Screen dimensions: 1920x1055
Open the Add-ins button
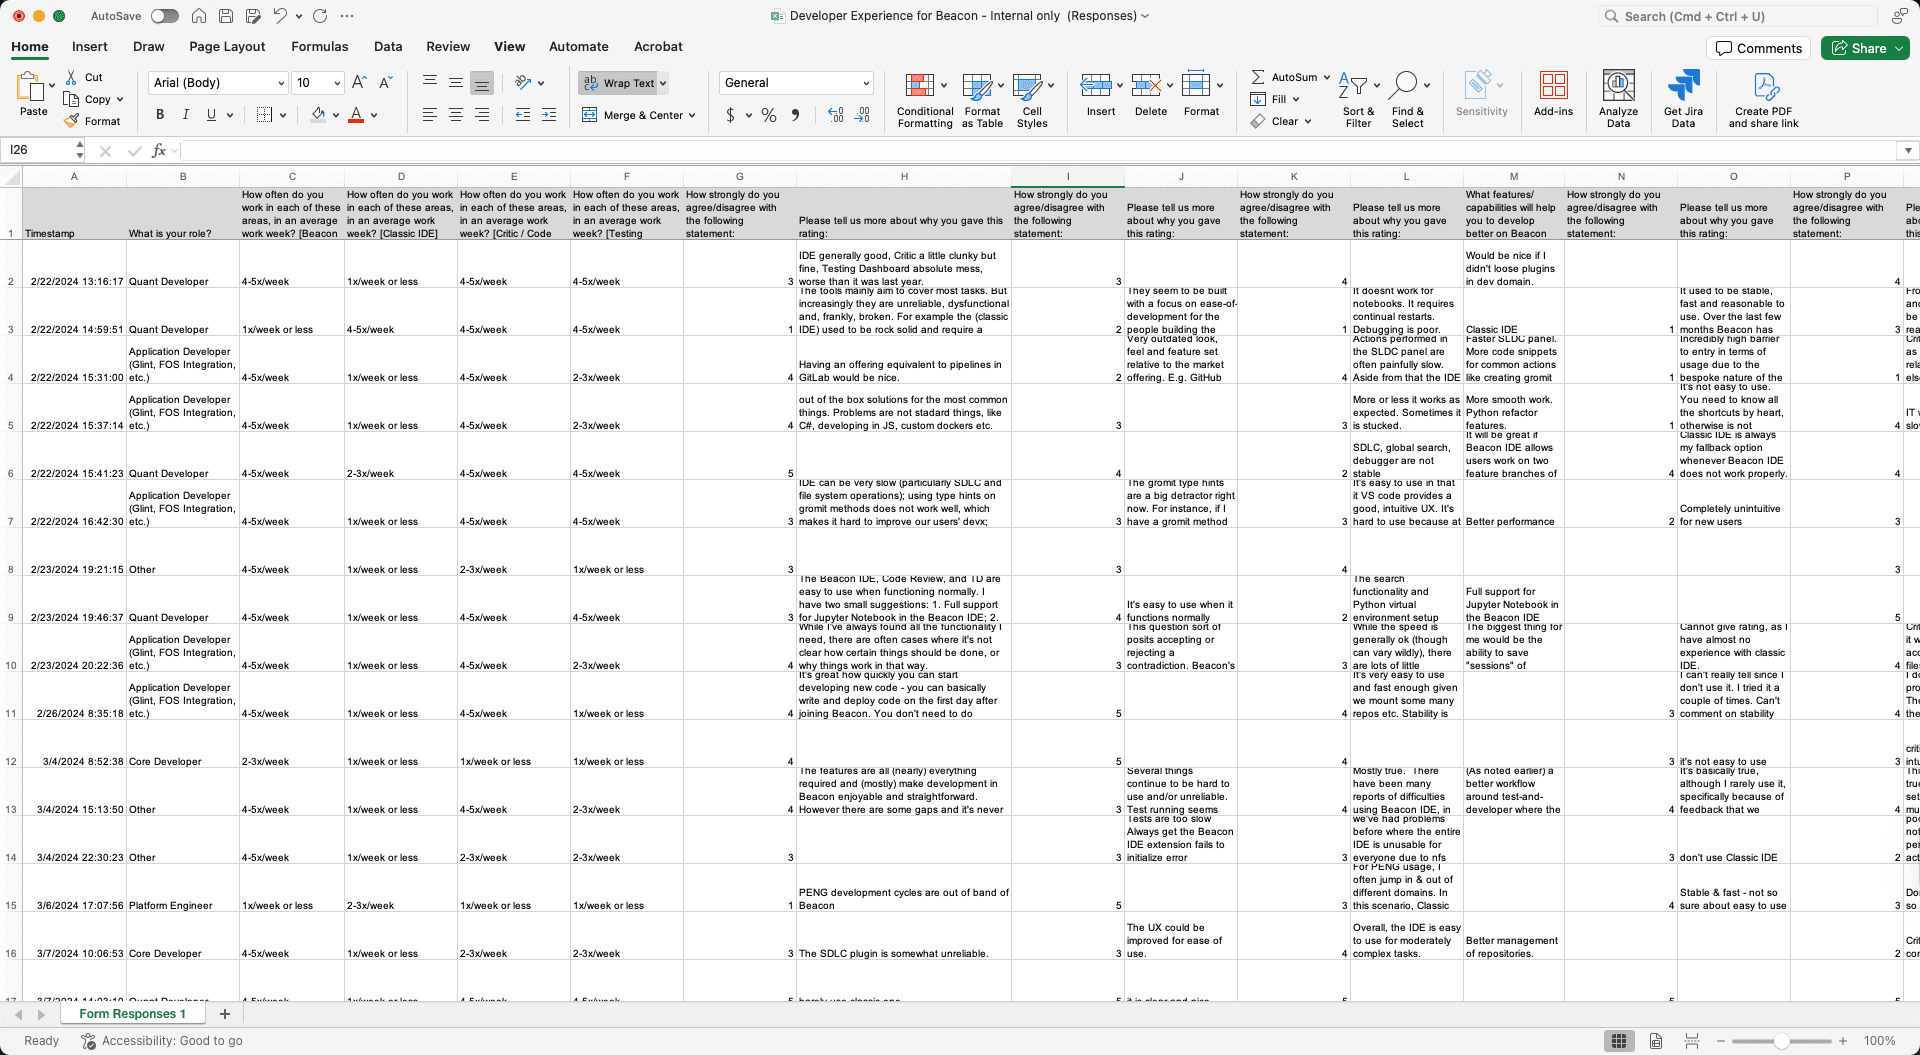[1553, 95]
